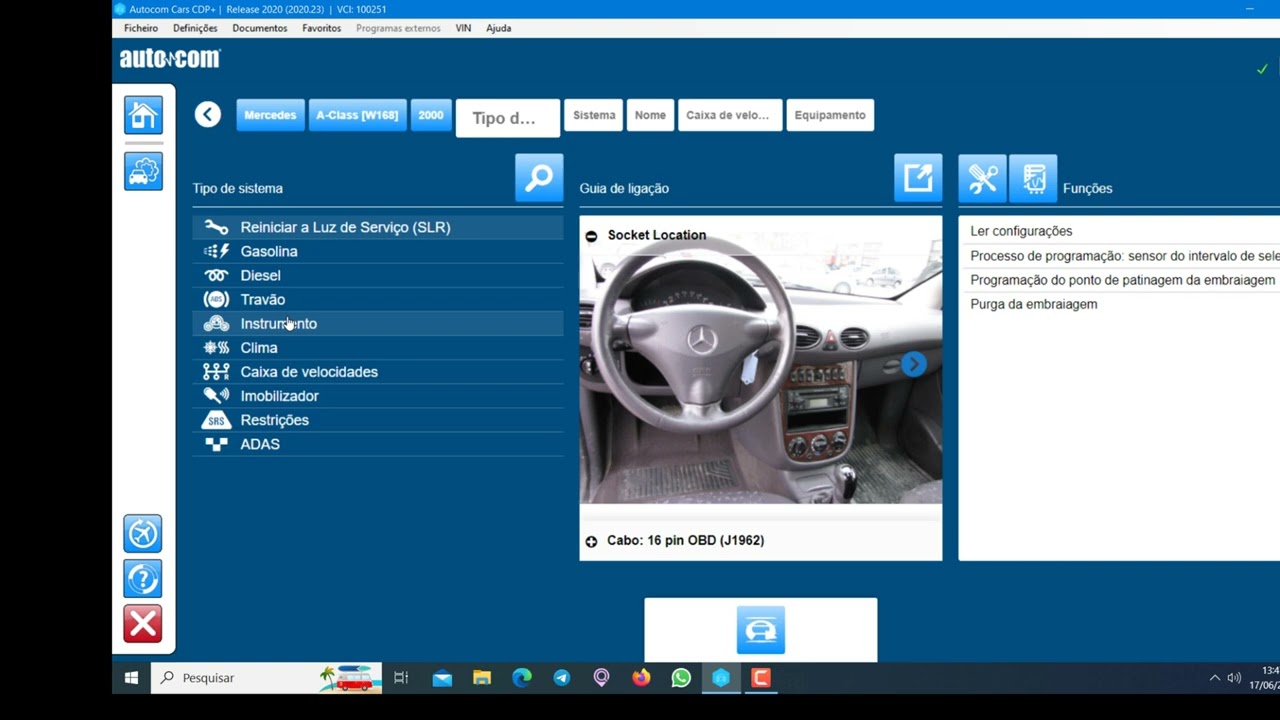Click the functions report document icon

pyautogui.click(x=1033, y=178)
